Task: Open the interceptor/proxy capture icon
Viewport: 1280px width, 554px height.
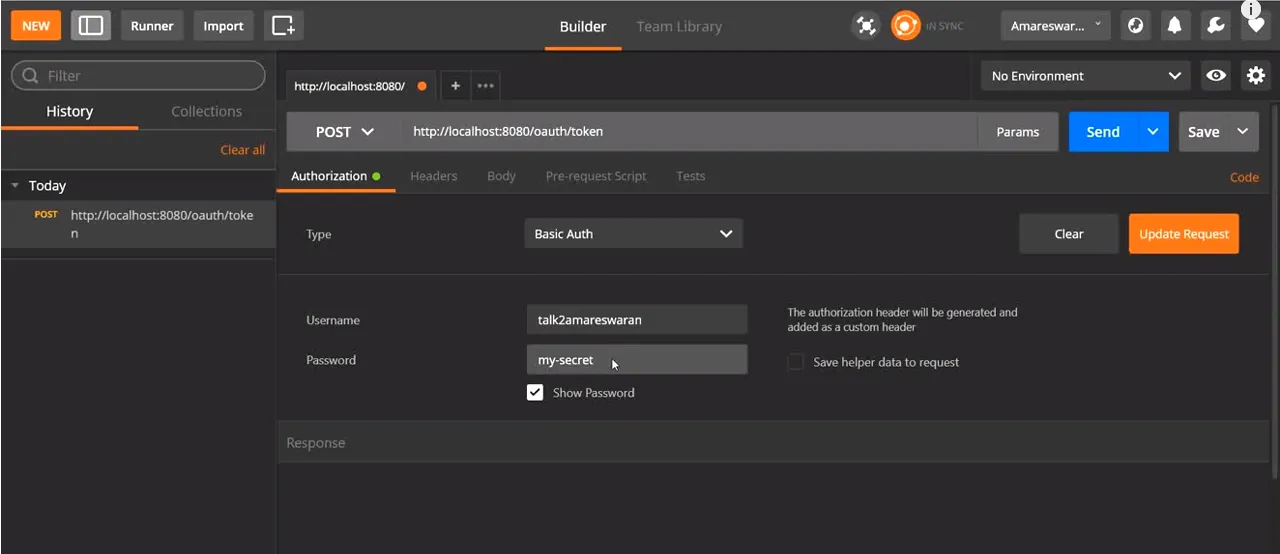Action: point(866,26)
